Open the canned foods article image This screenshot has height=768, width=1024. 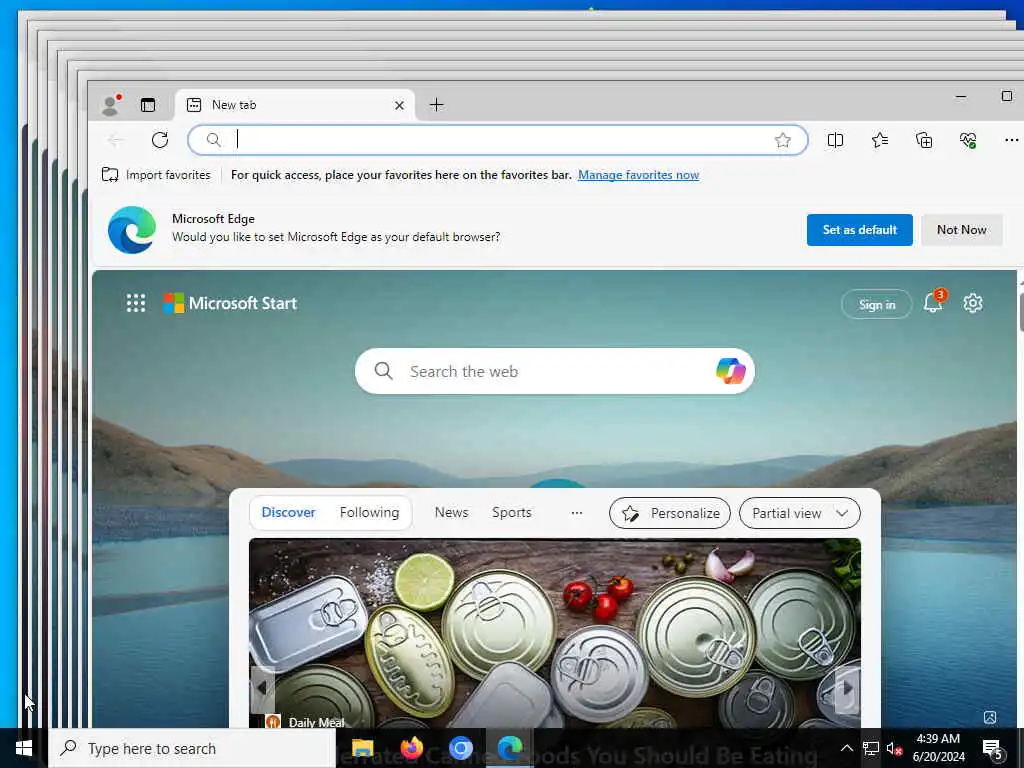click(x=554, y=632)
